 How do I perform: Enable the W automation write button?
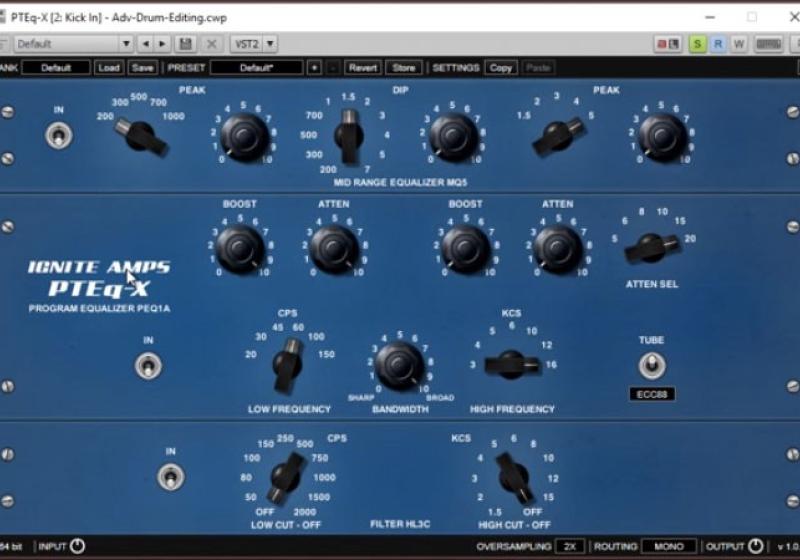739,44
